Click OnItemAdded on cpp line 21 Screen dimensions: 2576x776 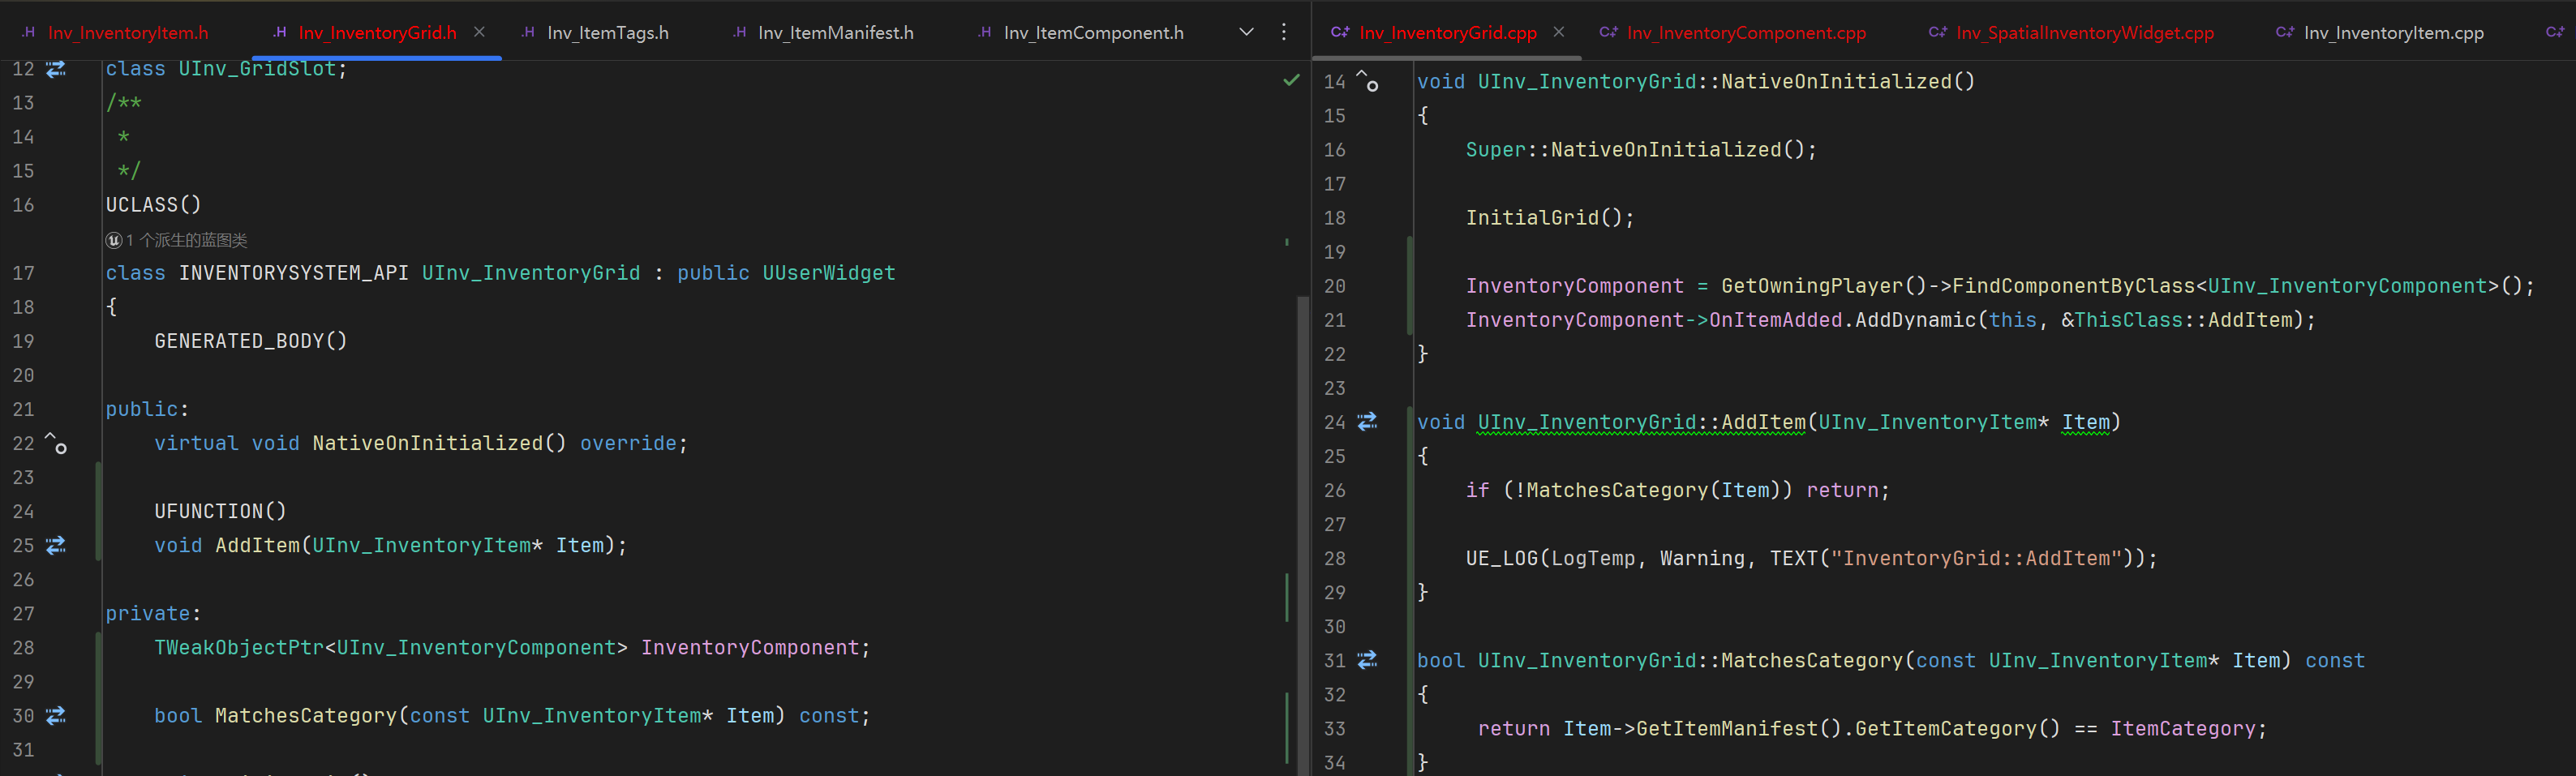1776,320
